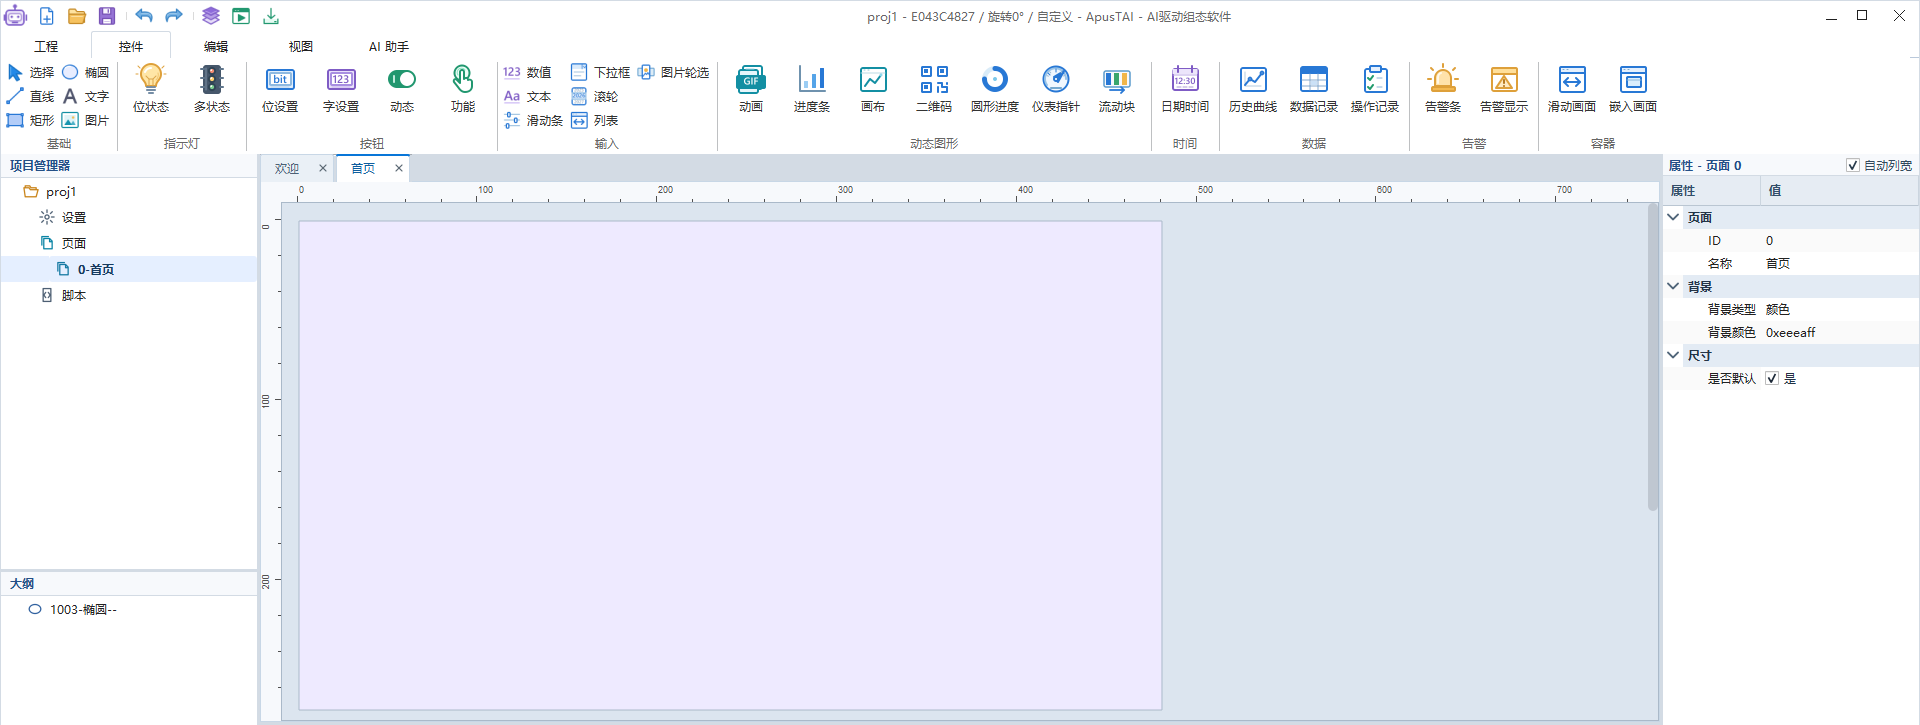
Task: Choose the 多状态 traffic light indicator
Action: 211,89
